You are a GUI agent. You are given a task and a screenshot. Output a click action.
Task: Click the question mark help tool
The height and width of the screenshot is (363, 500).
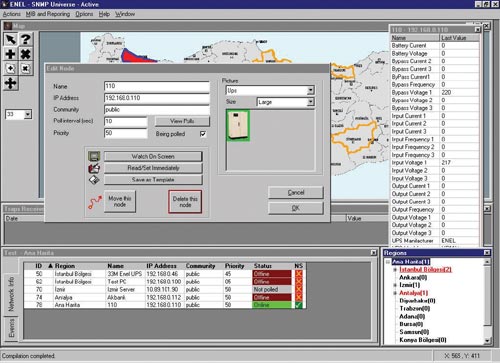point(26,39)
